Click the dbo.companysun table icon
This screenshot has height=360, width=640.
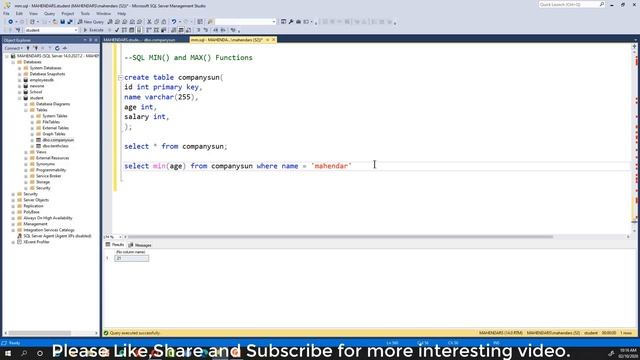tap(38, 140)
